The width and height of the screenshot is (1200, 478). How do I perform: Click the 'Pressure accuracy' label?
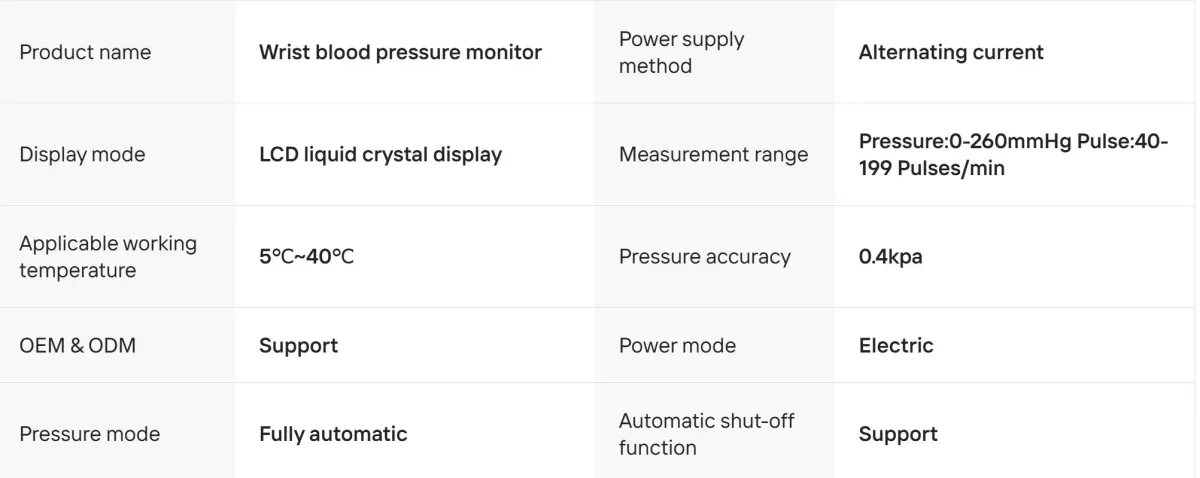(x=704, y=257)
